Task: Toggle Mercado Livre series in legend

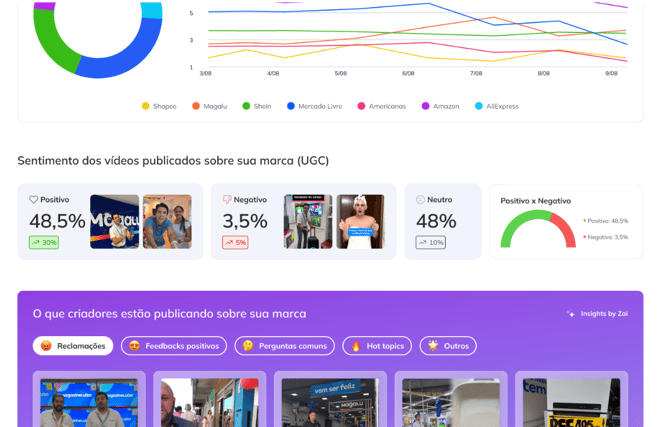Action: click(x=314, y=106)
